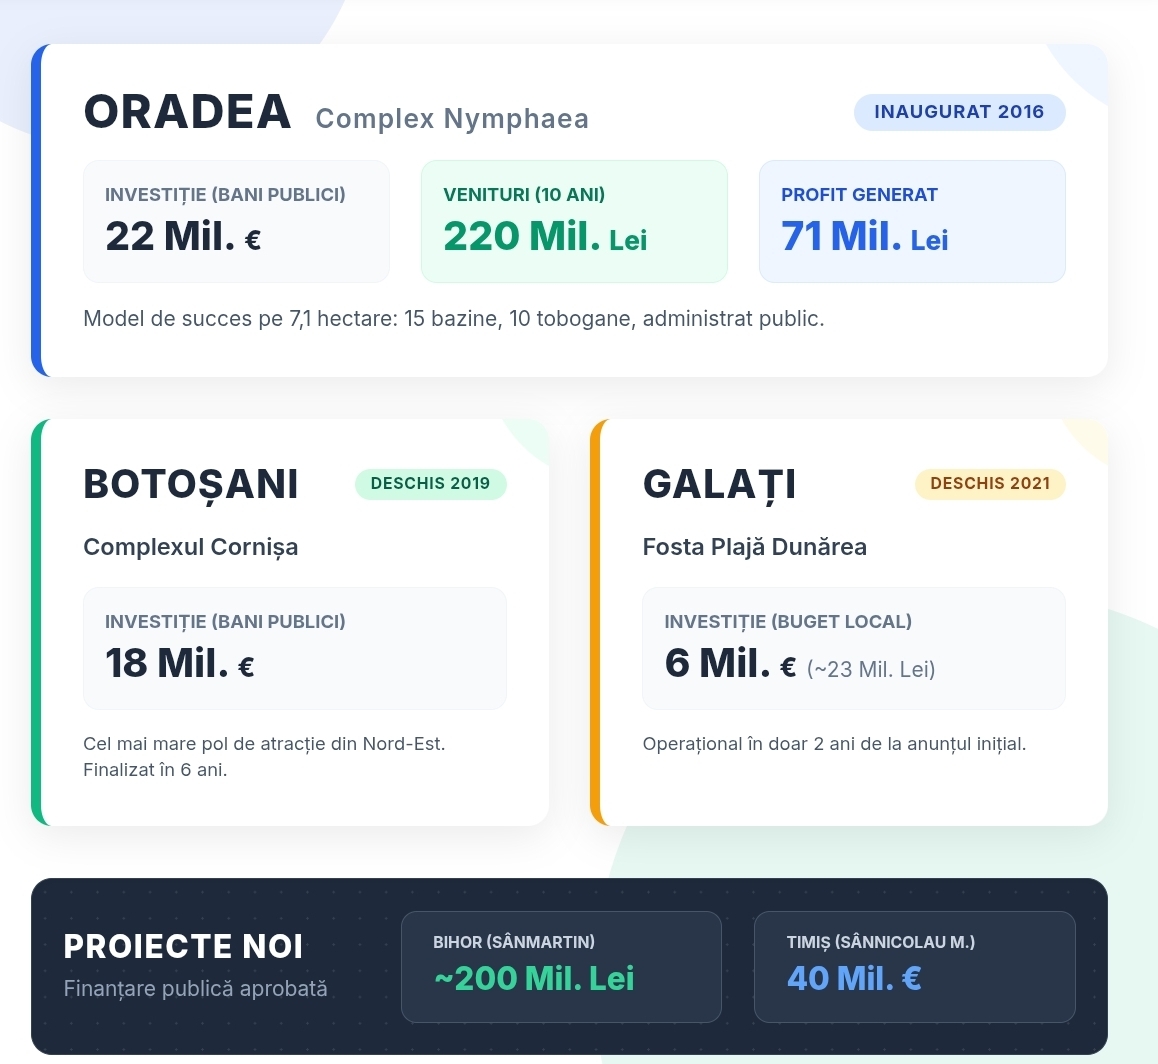The width and height of the screenshot is (1158, 1064).
Task: Select the GALAȚI heading
Action: (719, 485)
